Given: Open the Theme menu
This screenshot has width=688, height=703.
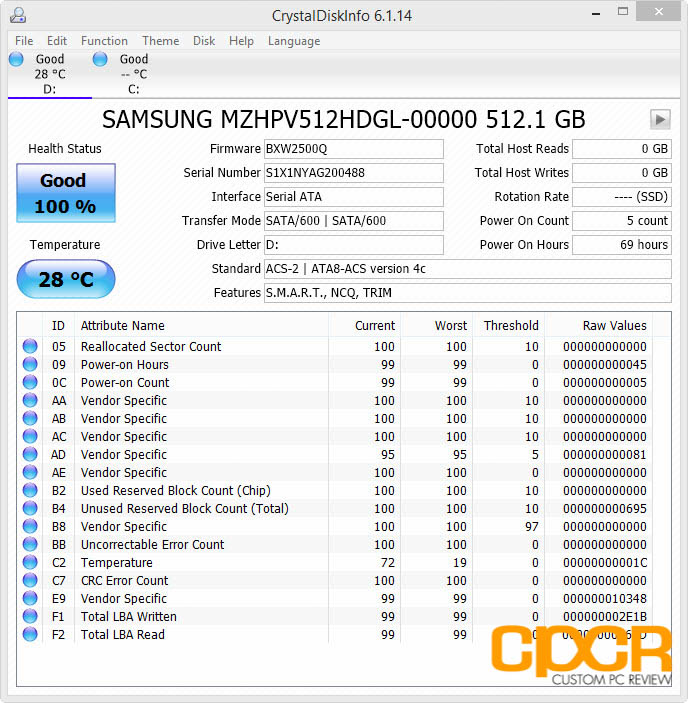Looking at the screenshot, I should [x=160, y=41].
